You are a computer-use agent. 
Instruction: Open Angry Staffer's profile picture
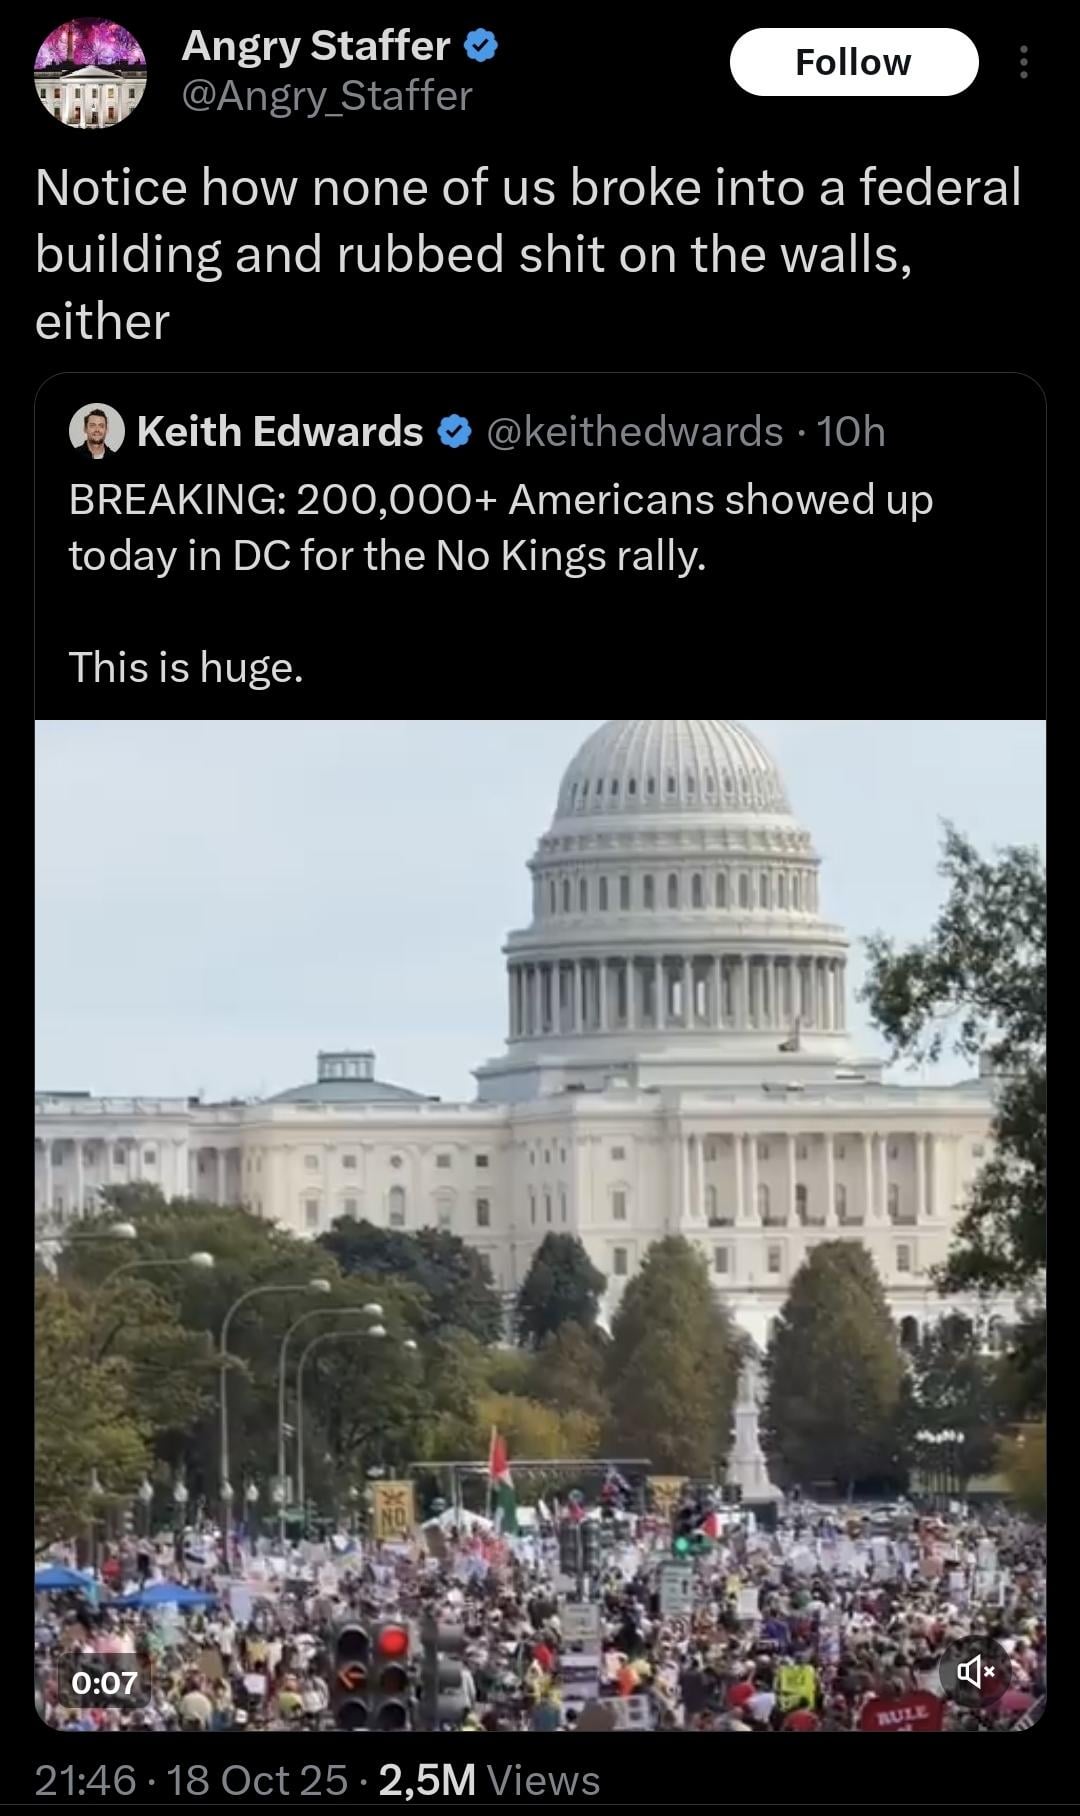90,72
